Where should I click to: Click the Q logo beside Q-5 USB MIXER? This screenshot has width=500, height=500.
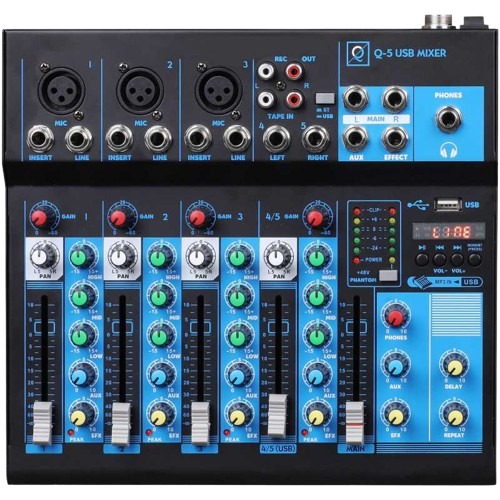[358, 53]
